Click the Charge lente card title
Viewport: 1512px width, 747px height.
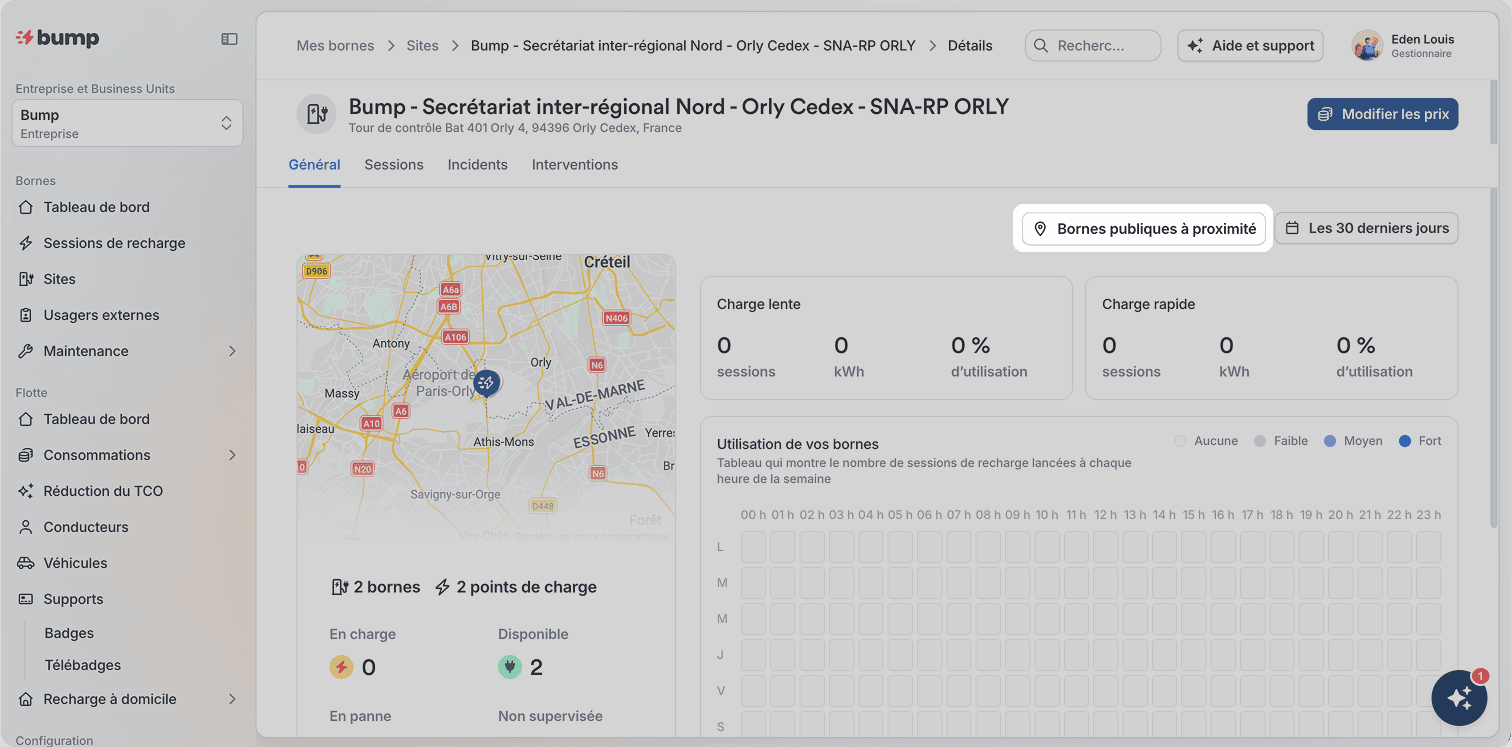coord(759,304)
